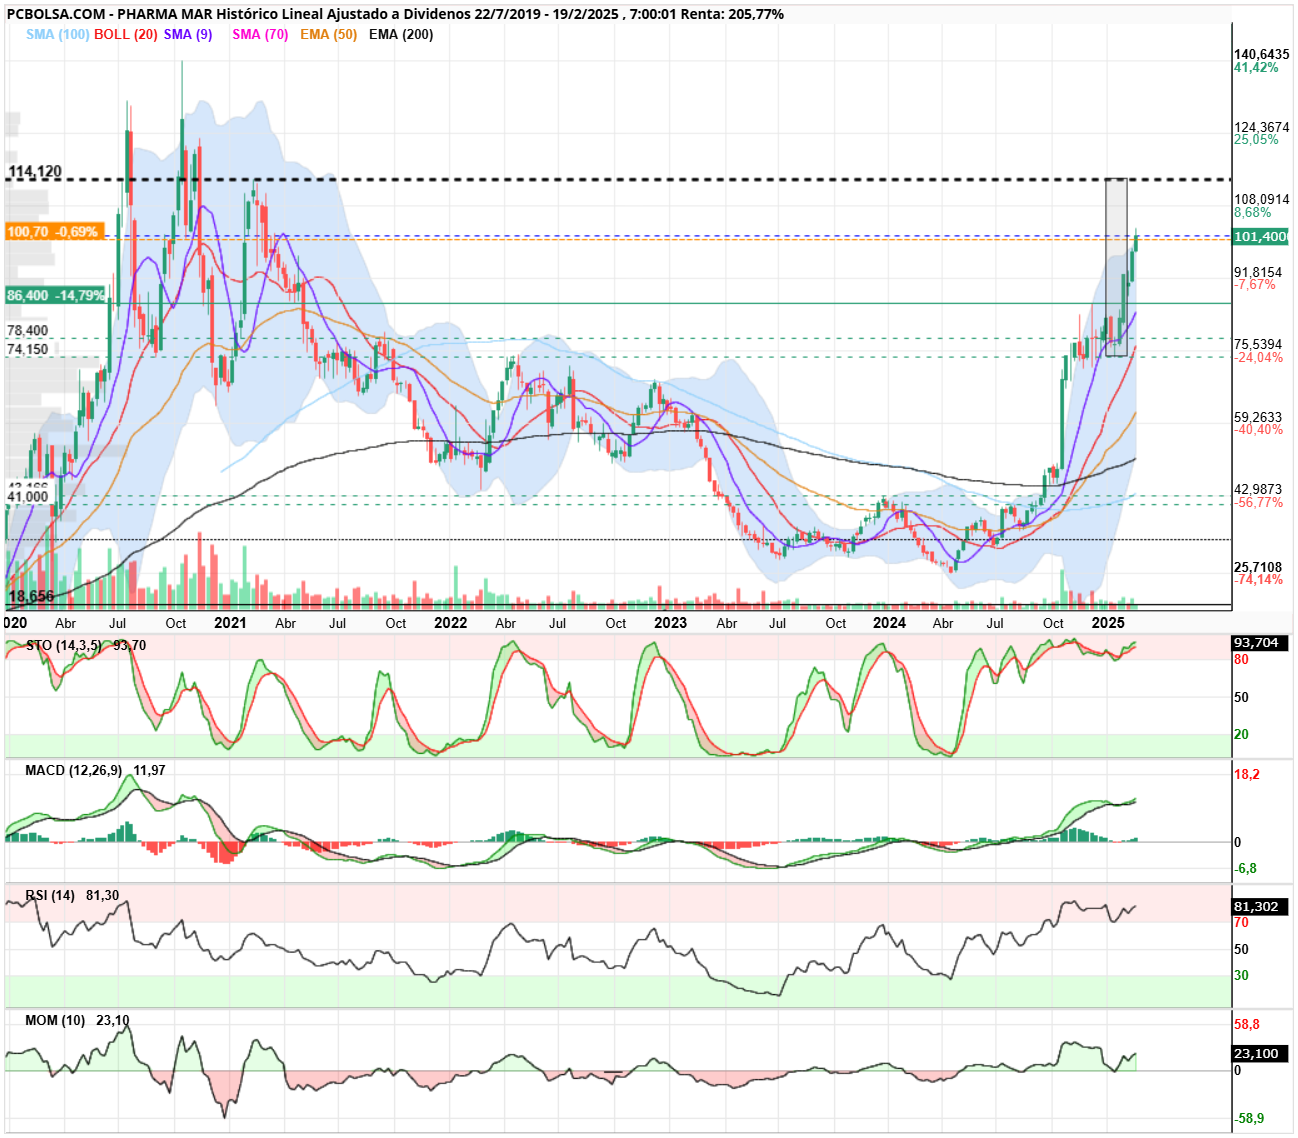Select the 114,120 resistance level label
The image size is (1298, 1138).
click(35, 172)
